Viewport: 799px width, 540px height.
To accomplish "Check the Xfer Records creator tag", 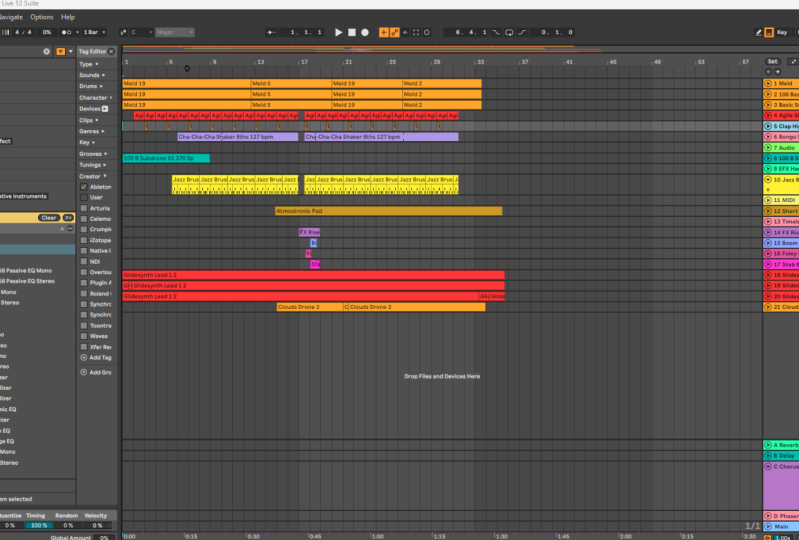I will pyautogui.click(x=84, y=347).
